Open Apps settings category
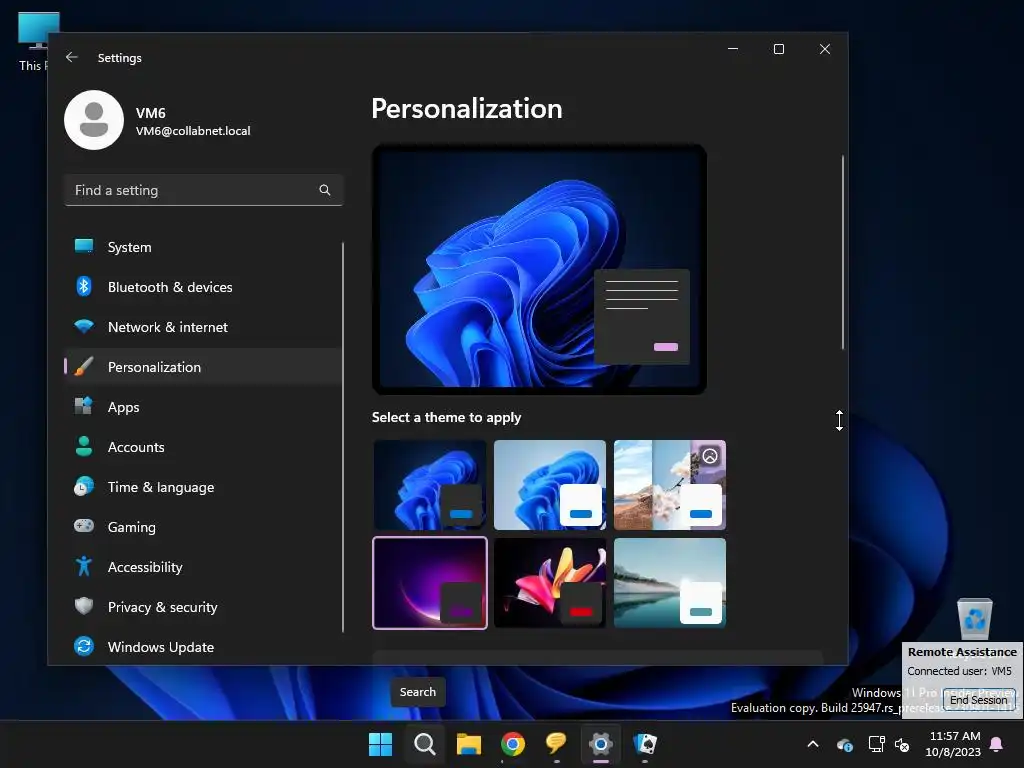 click(203, 407)
